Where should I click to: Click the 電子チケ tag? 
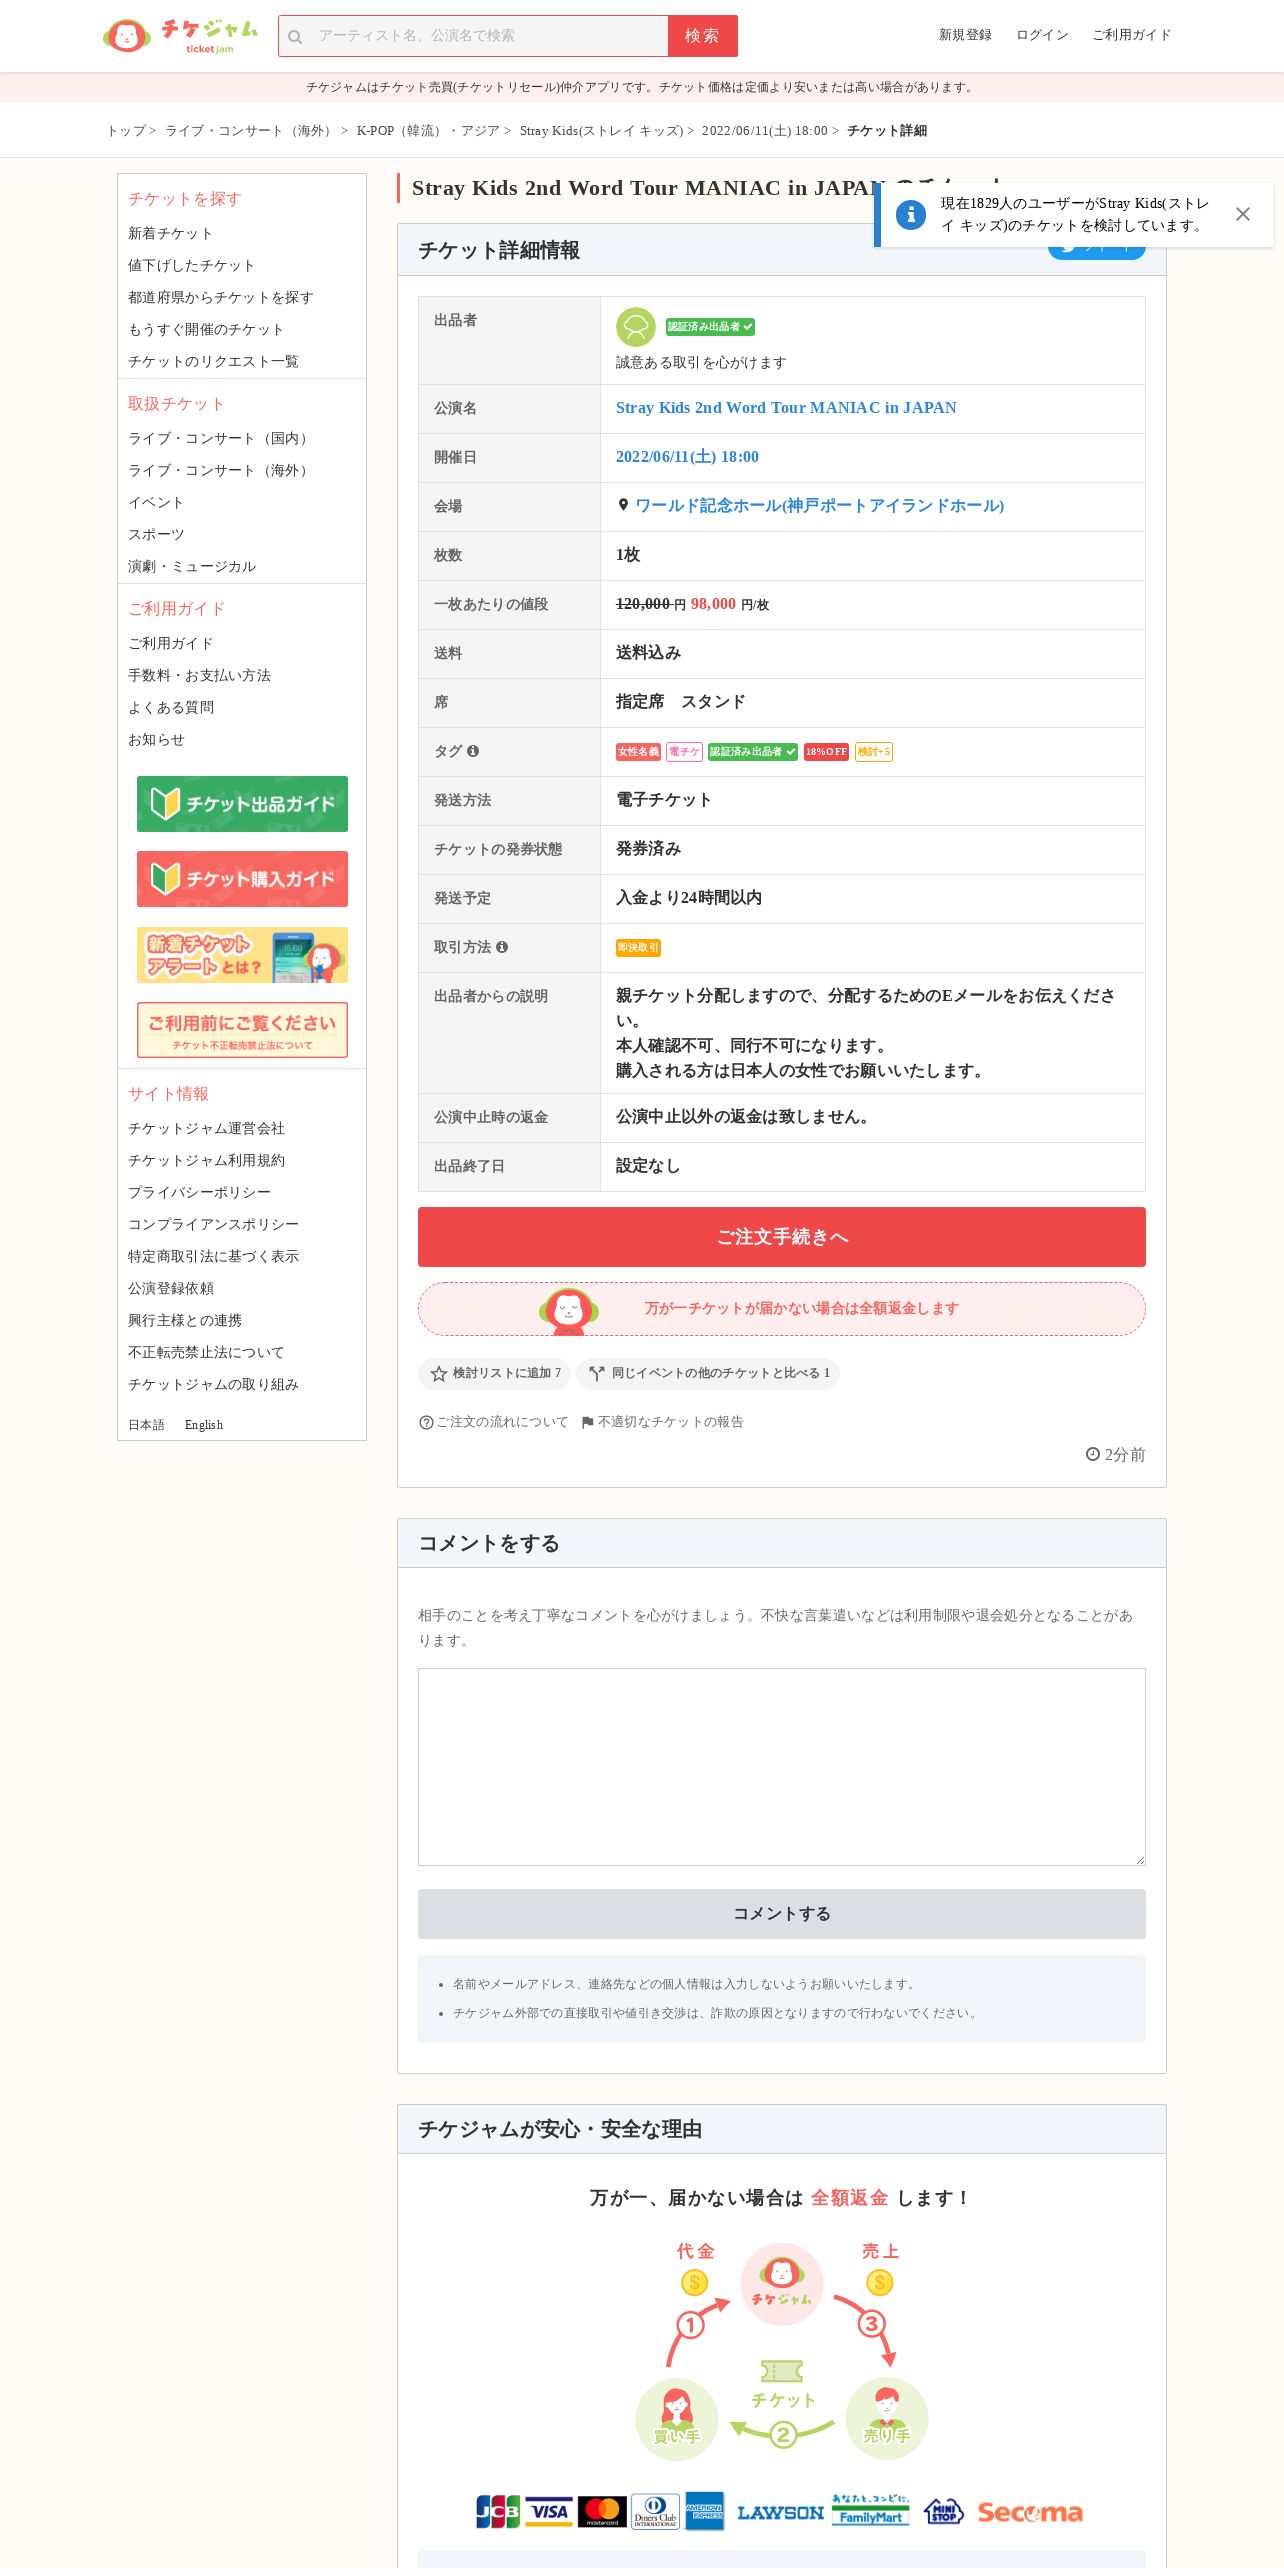click(x=685, y=752)
